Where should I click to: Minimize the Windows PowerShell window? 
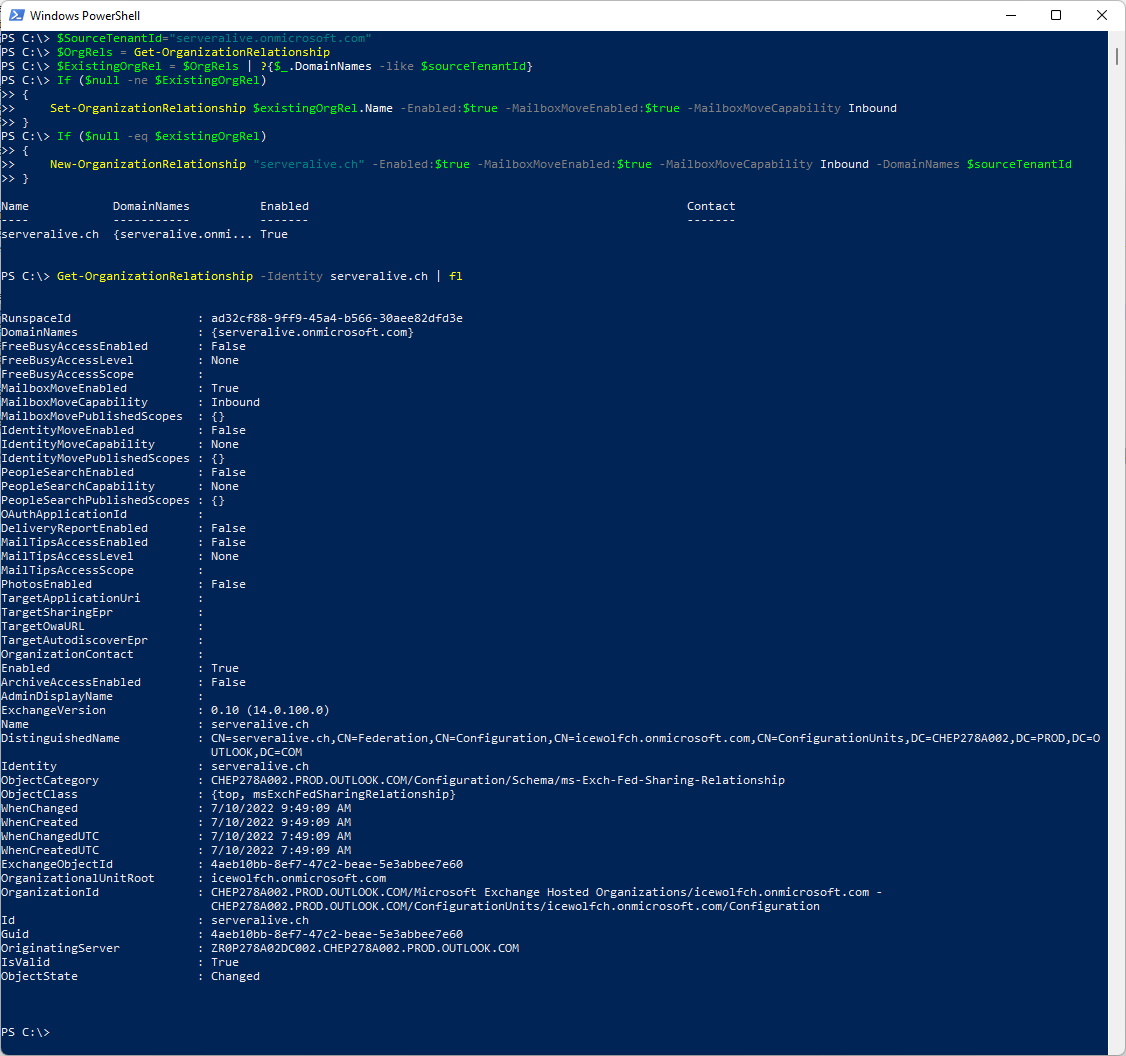pyautogui.click(x=1011, y=15)
